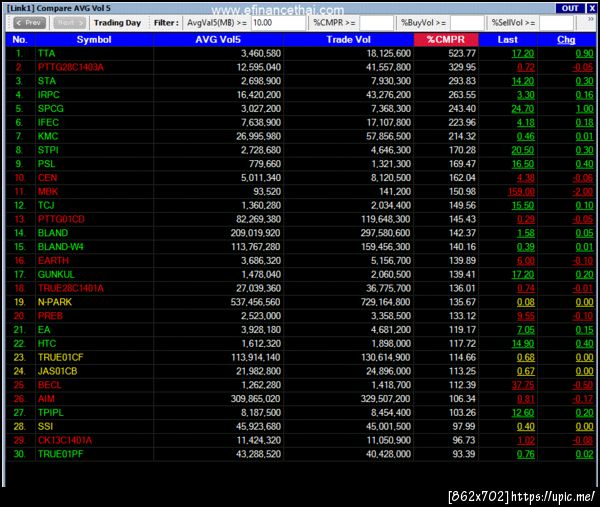Select the PREB symbol

tap(50, 316)
